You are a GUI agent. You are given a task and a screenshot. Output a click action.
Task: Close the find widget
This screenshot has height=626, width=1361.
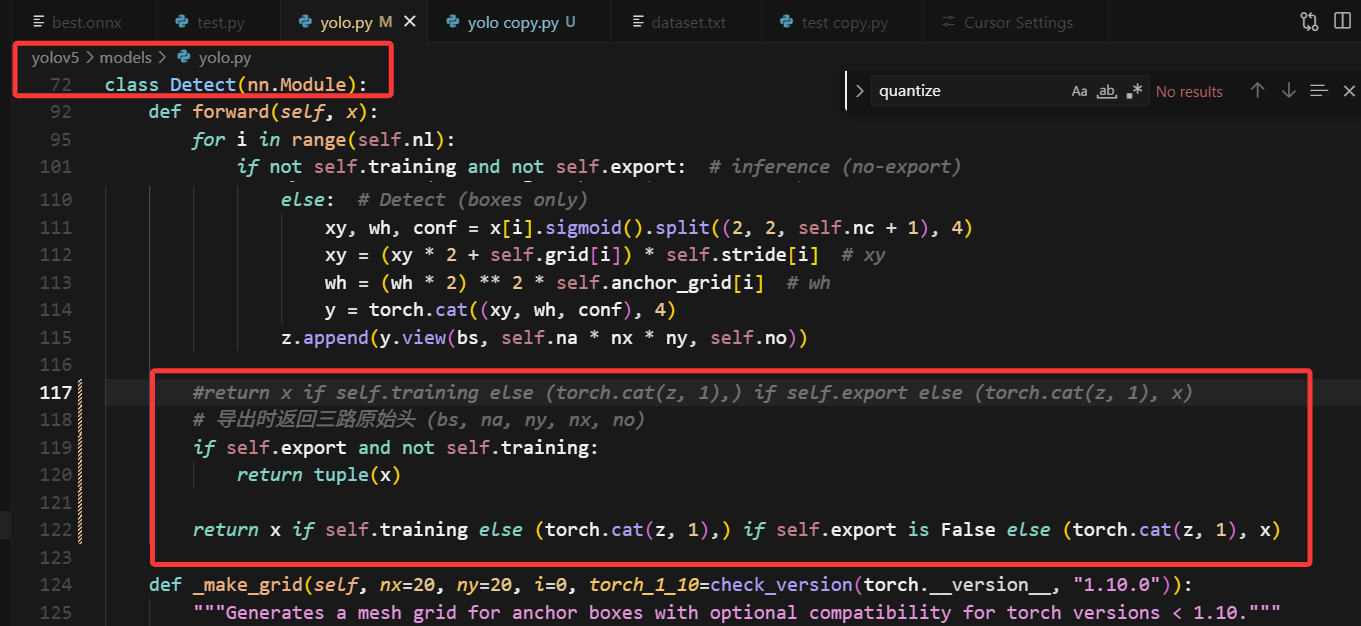pos(1349,91)
